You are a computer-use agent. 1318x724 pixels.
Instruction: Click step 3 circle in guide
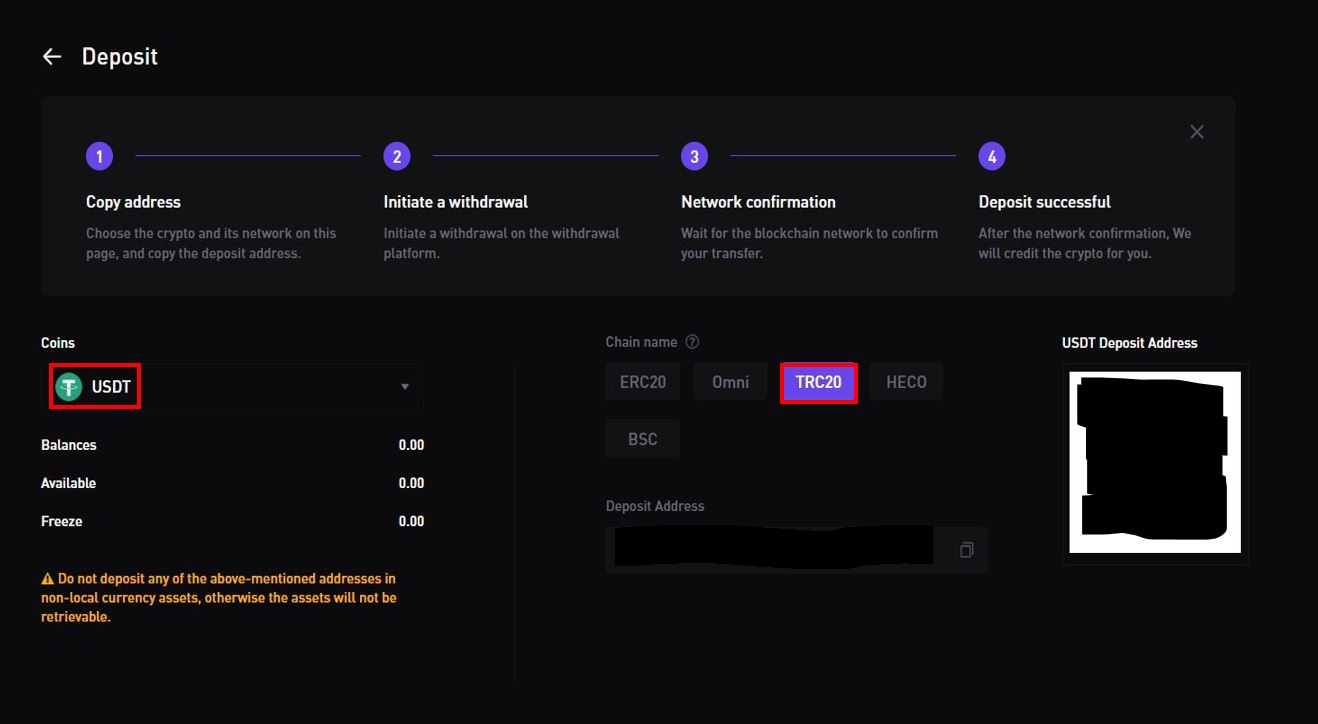[x=694, y=156]
